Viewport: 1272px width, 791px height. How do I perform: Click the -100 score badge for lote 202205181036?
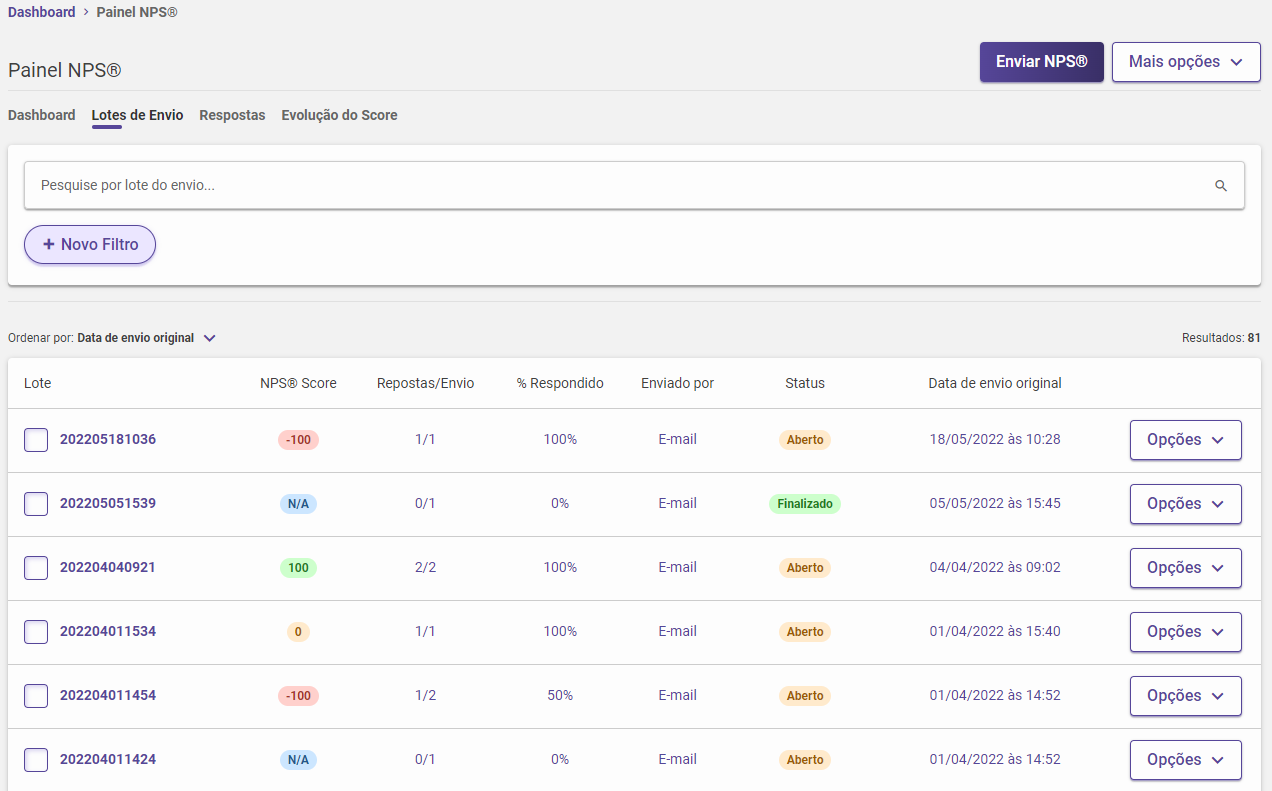click(x=298, y=440)
